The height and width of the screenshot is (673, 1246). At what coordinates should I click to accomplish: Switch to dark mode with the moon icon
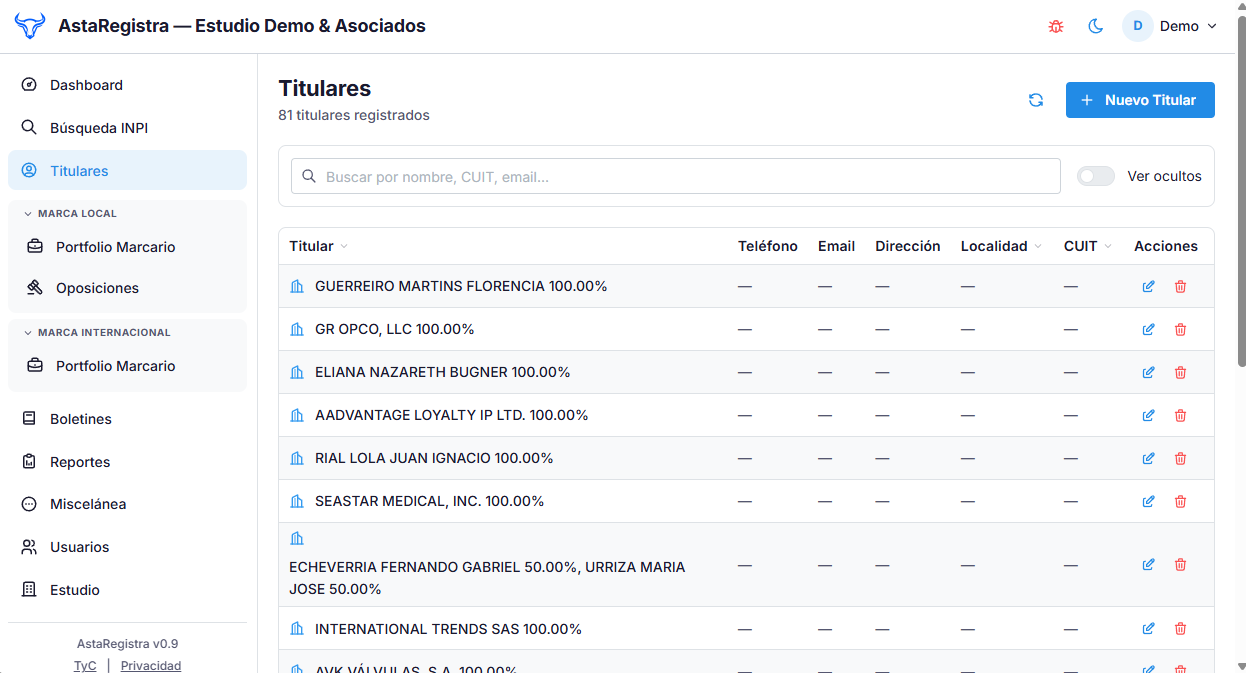pos(1096,27)
